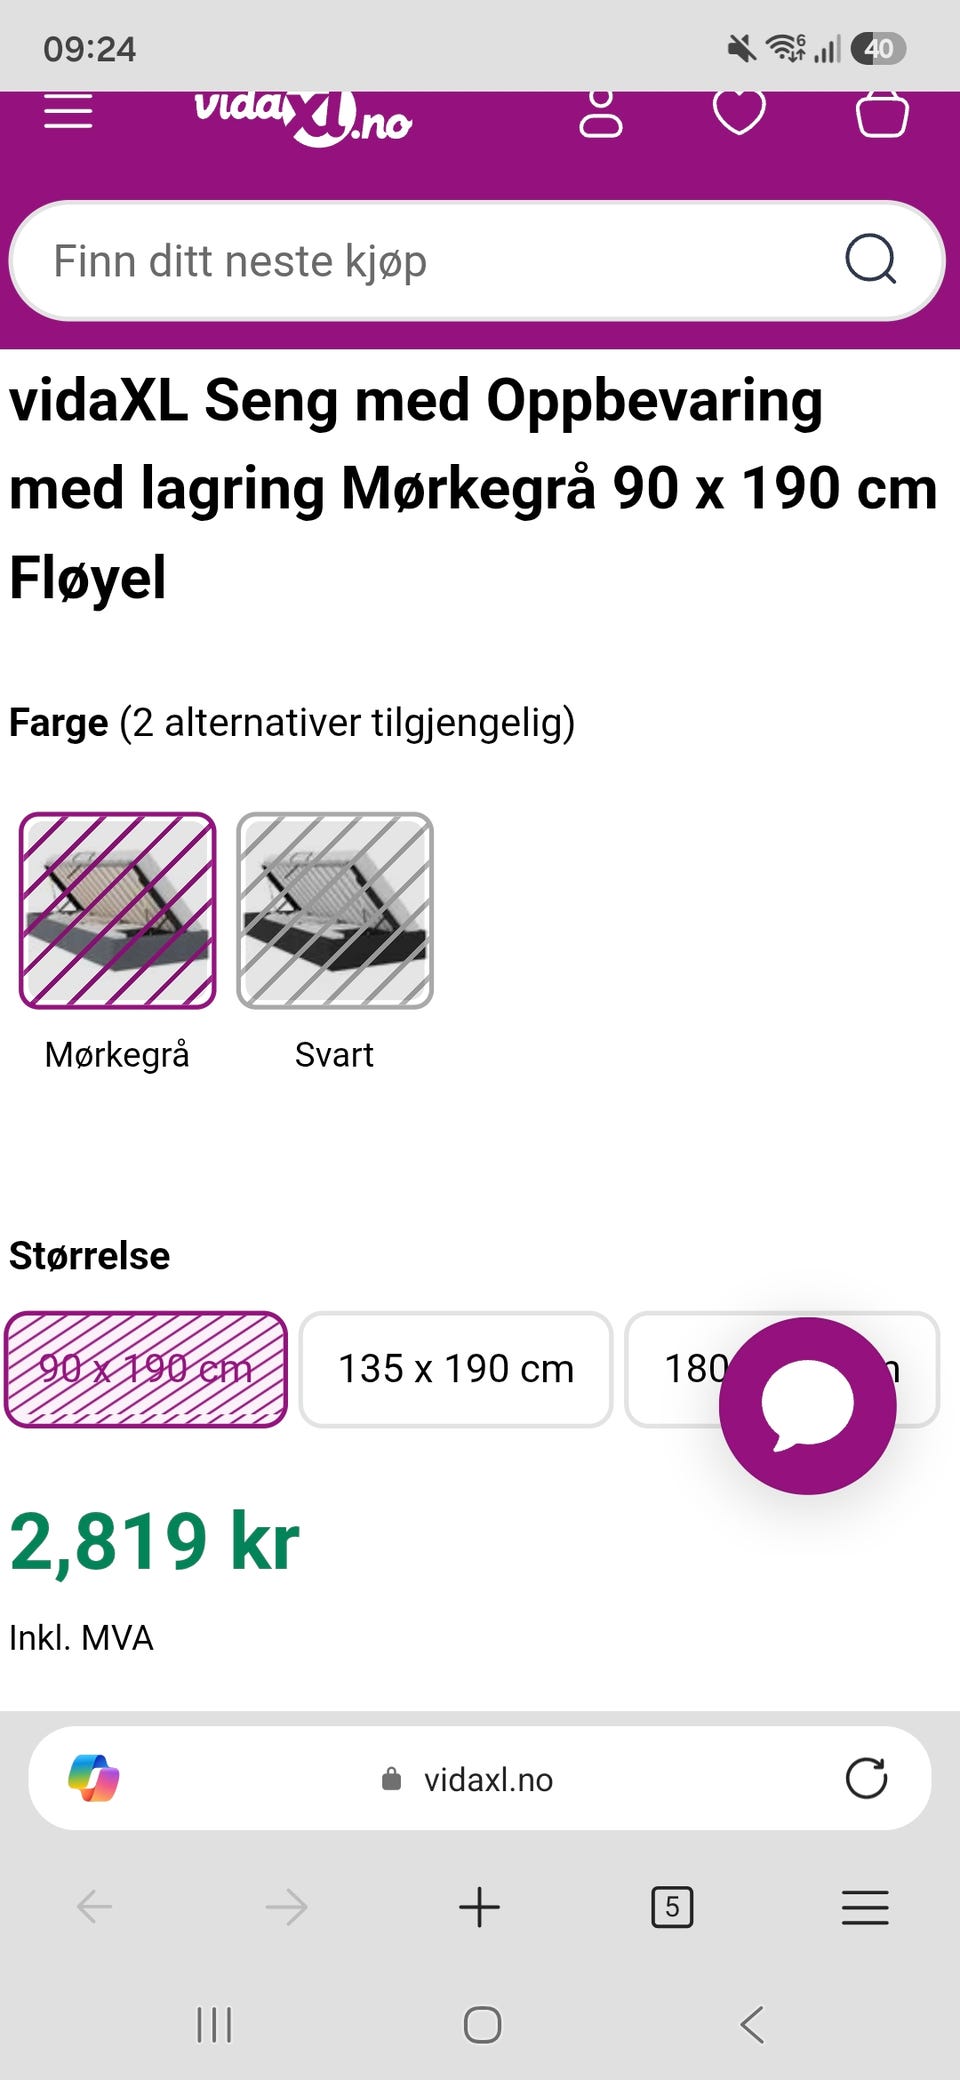Open the shopping basket icon
Screen dimensions: 960x2080
click(882, 113)
